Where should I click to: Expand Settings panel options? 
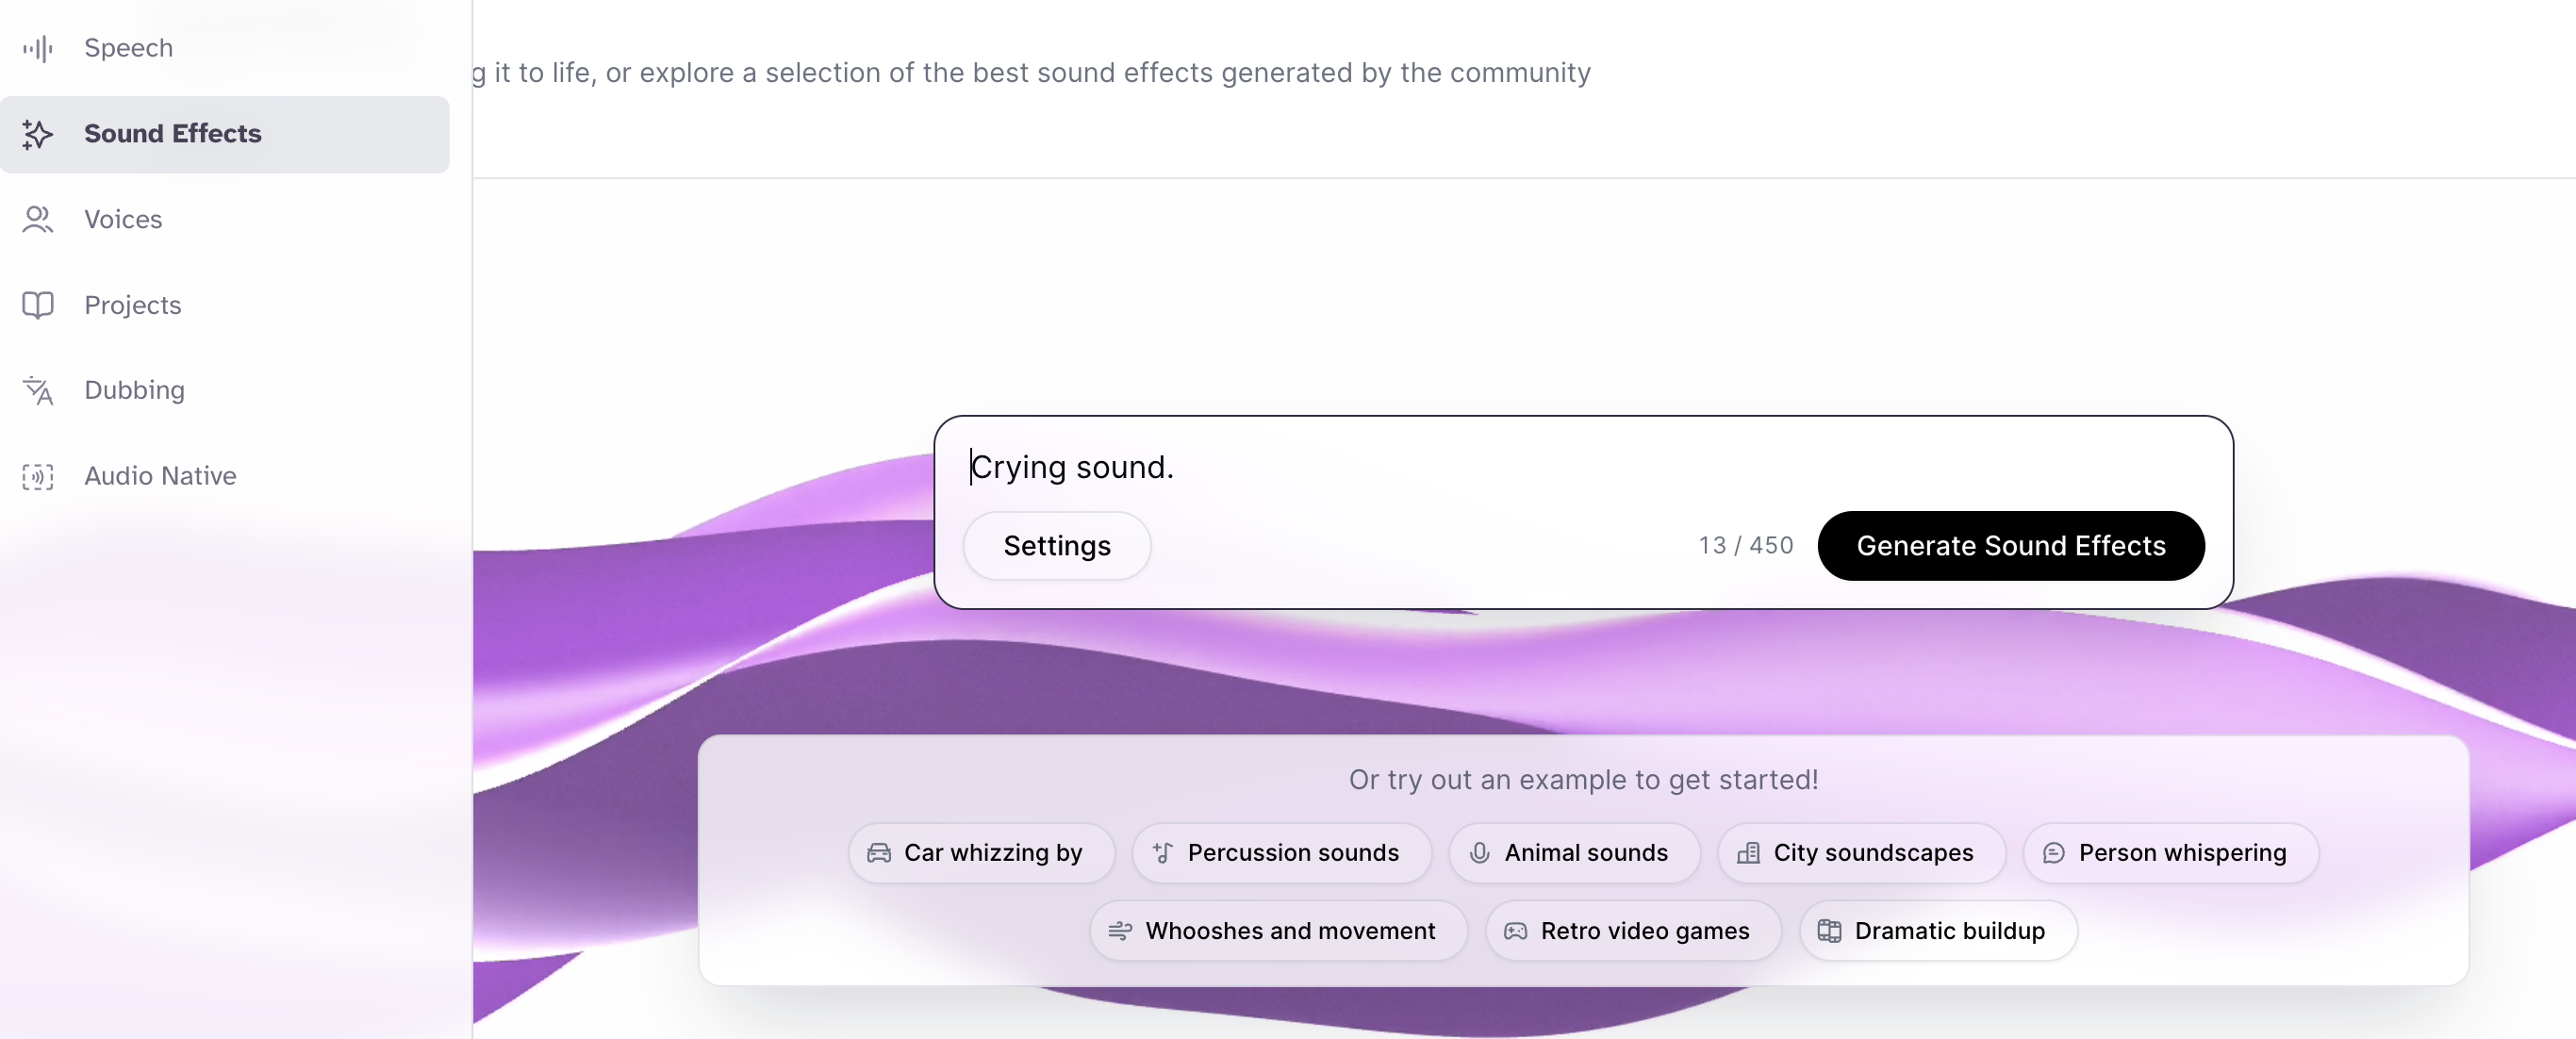[x=1056, y=544]
